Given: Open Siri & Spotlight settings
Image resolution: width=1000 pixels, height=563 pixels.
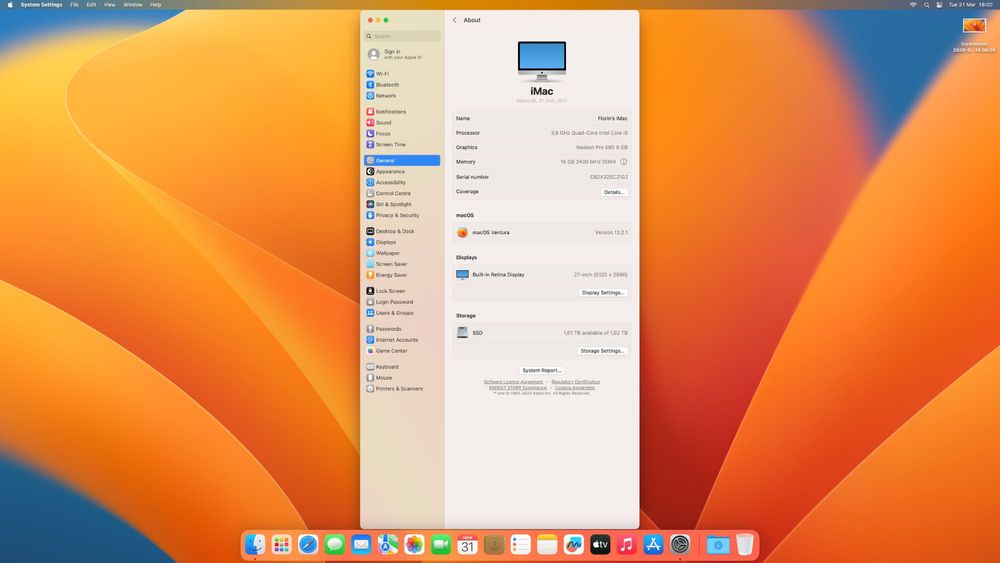Looking at the screenshot, I should pos(402,204).
